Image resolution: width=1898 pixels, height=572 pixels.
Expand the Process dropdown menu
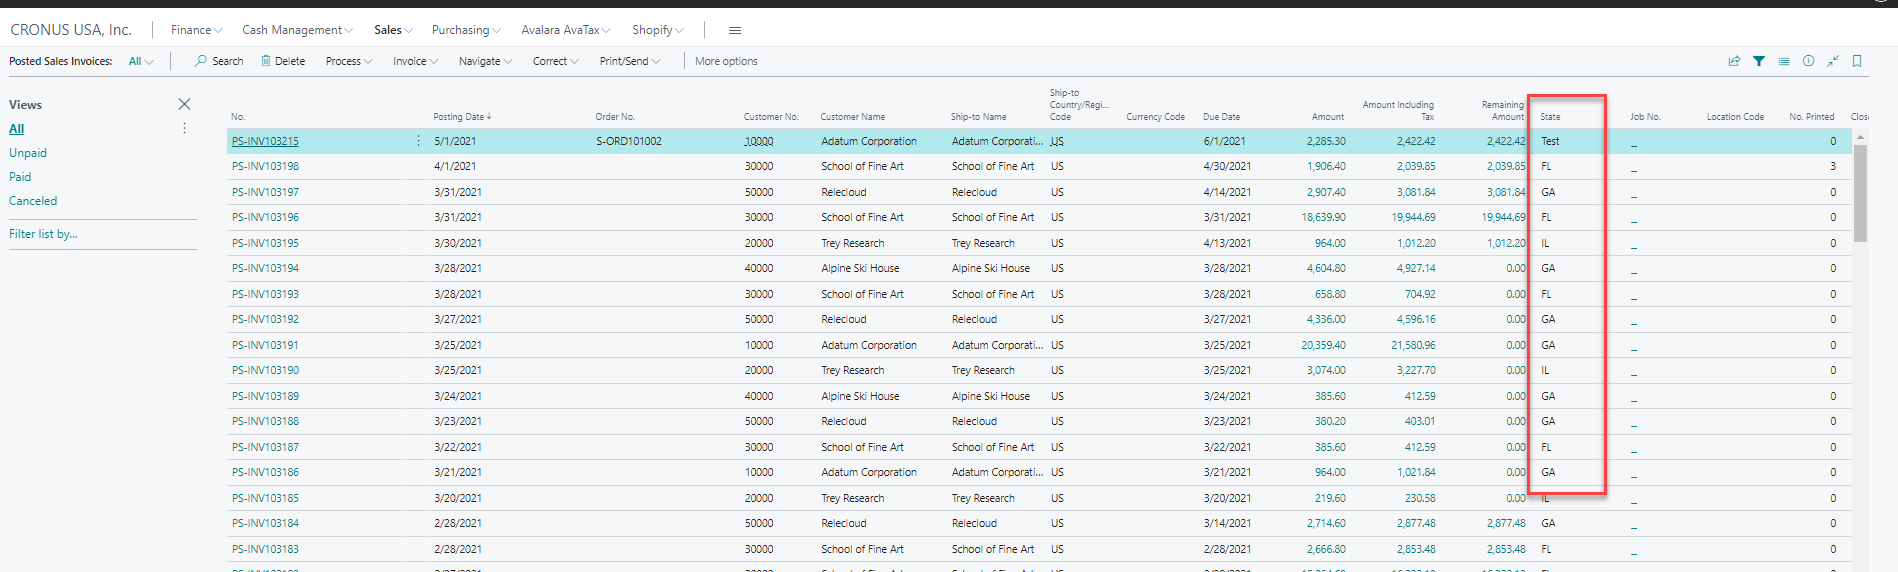pos(348,61)
